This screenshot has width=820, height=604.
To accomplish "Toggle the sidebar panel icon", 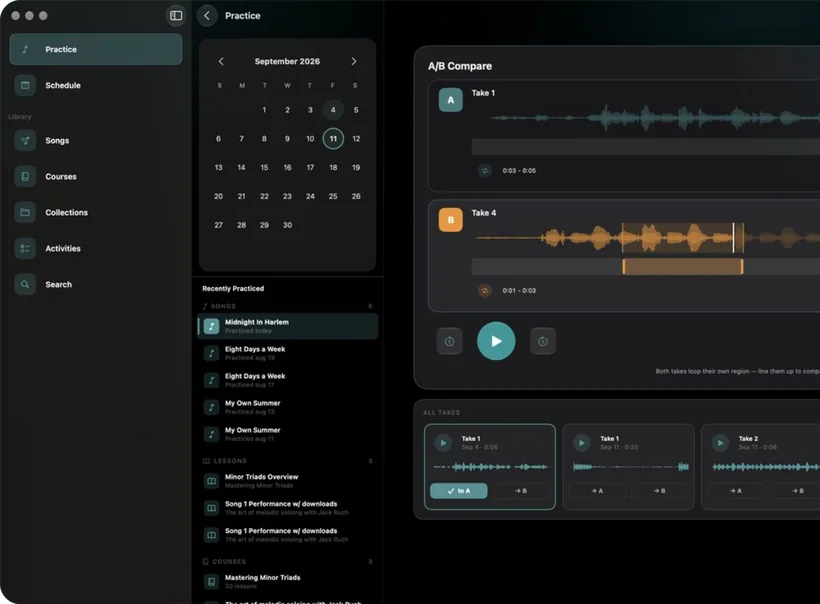I will coord(176,16).
